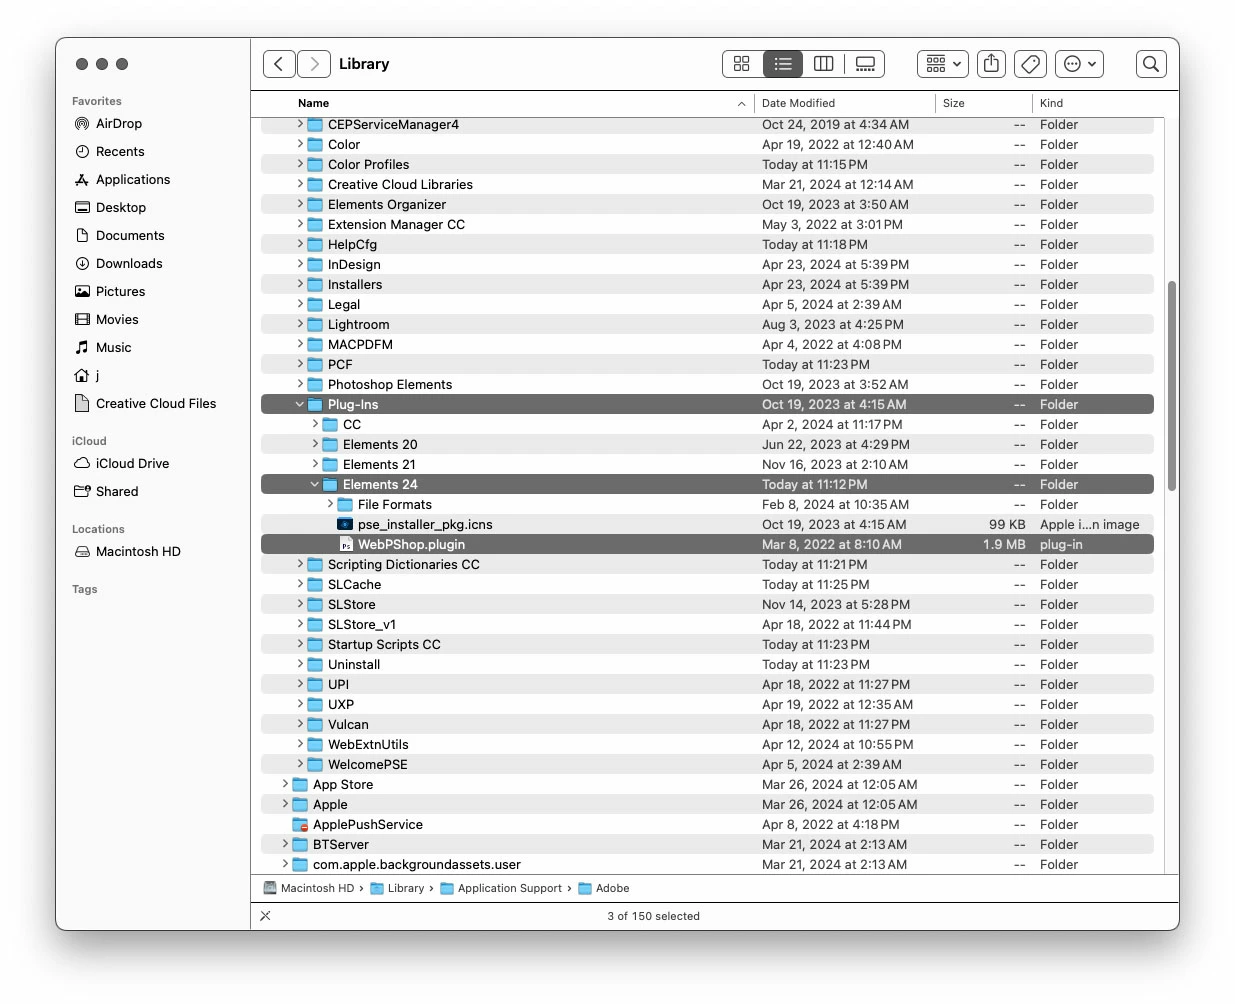This screenshot has width=1235, height=1004.
Task: Open the Action ellipsis menu
Action: point(1080,64)
